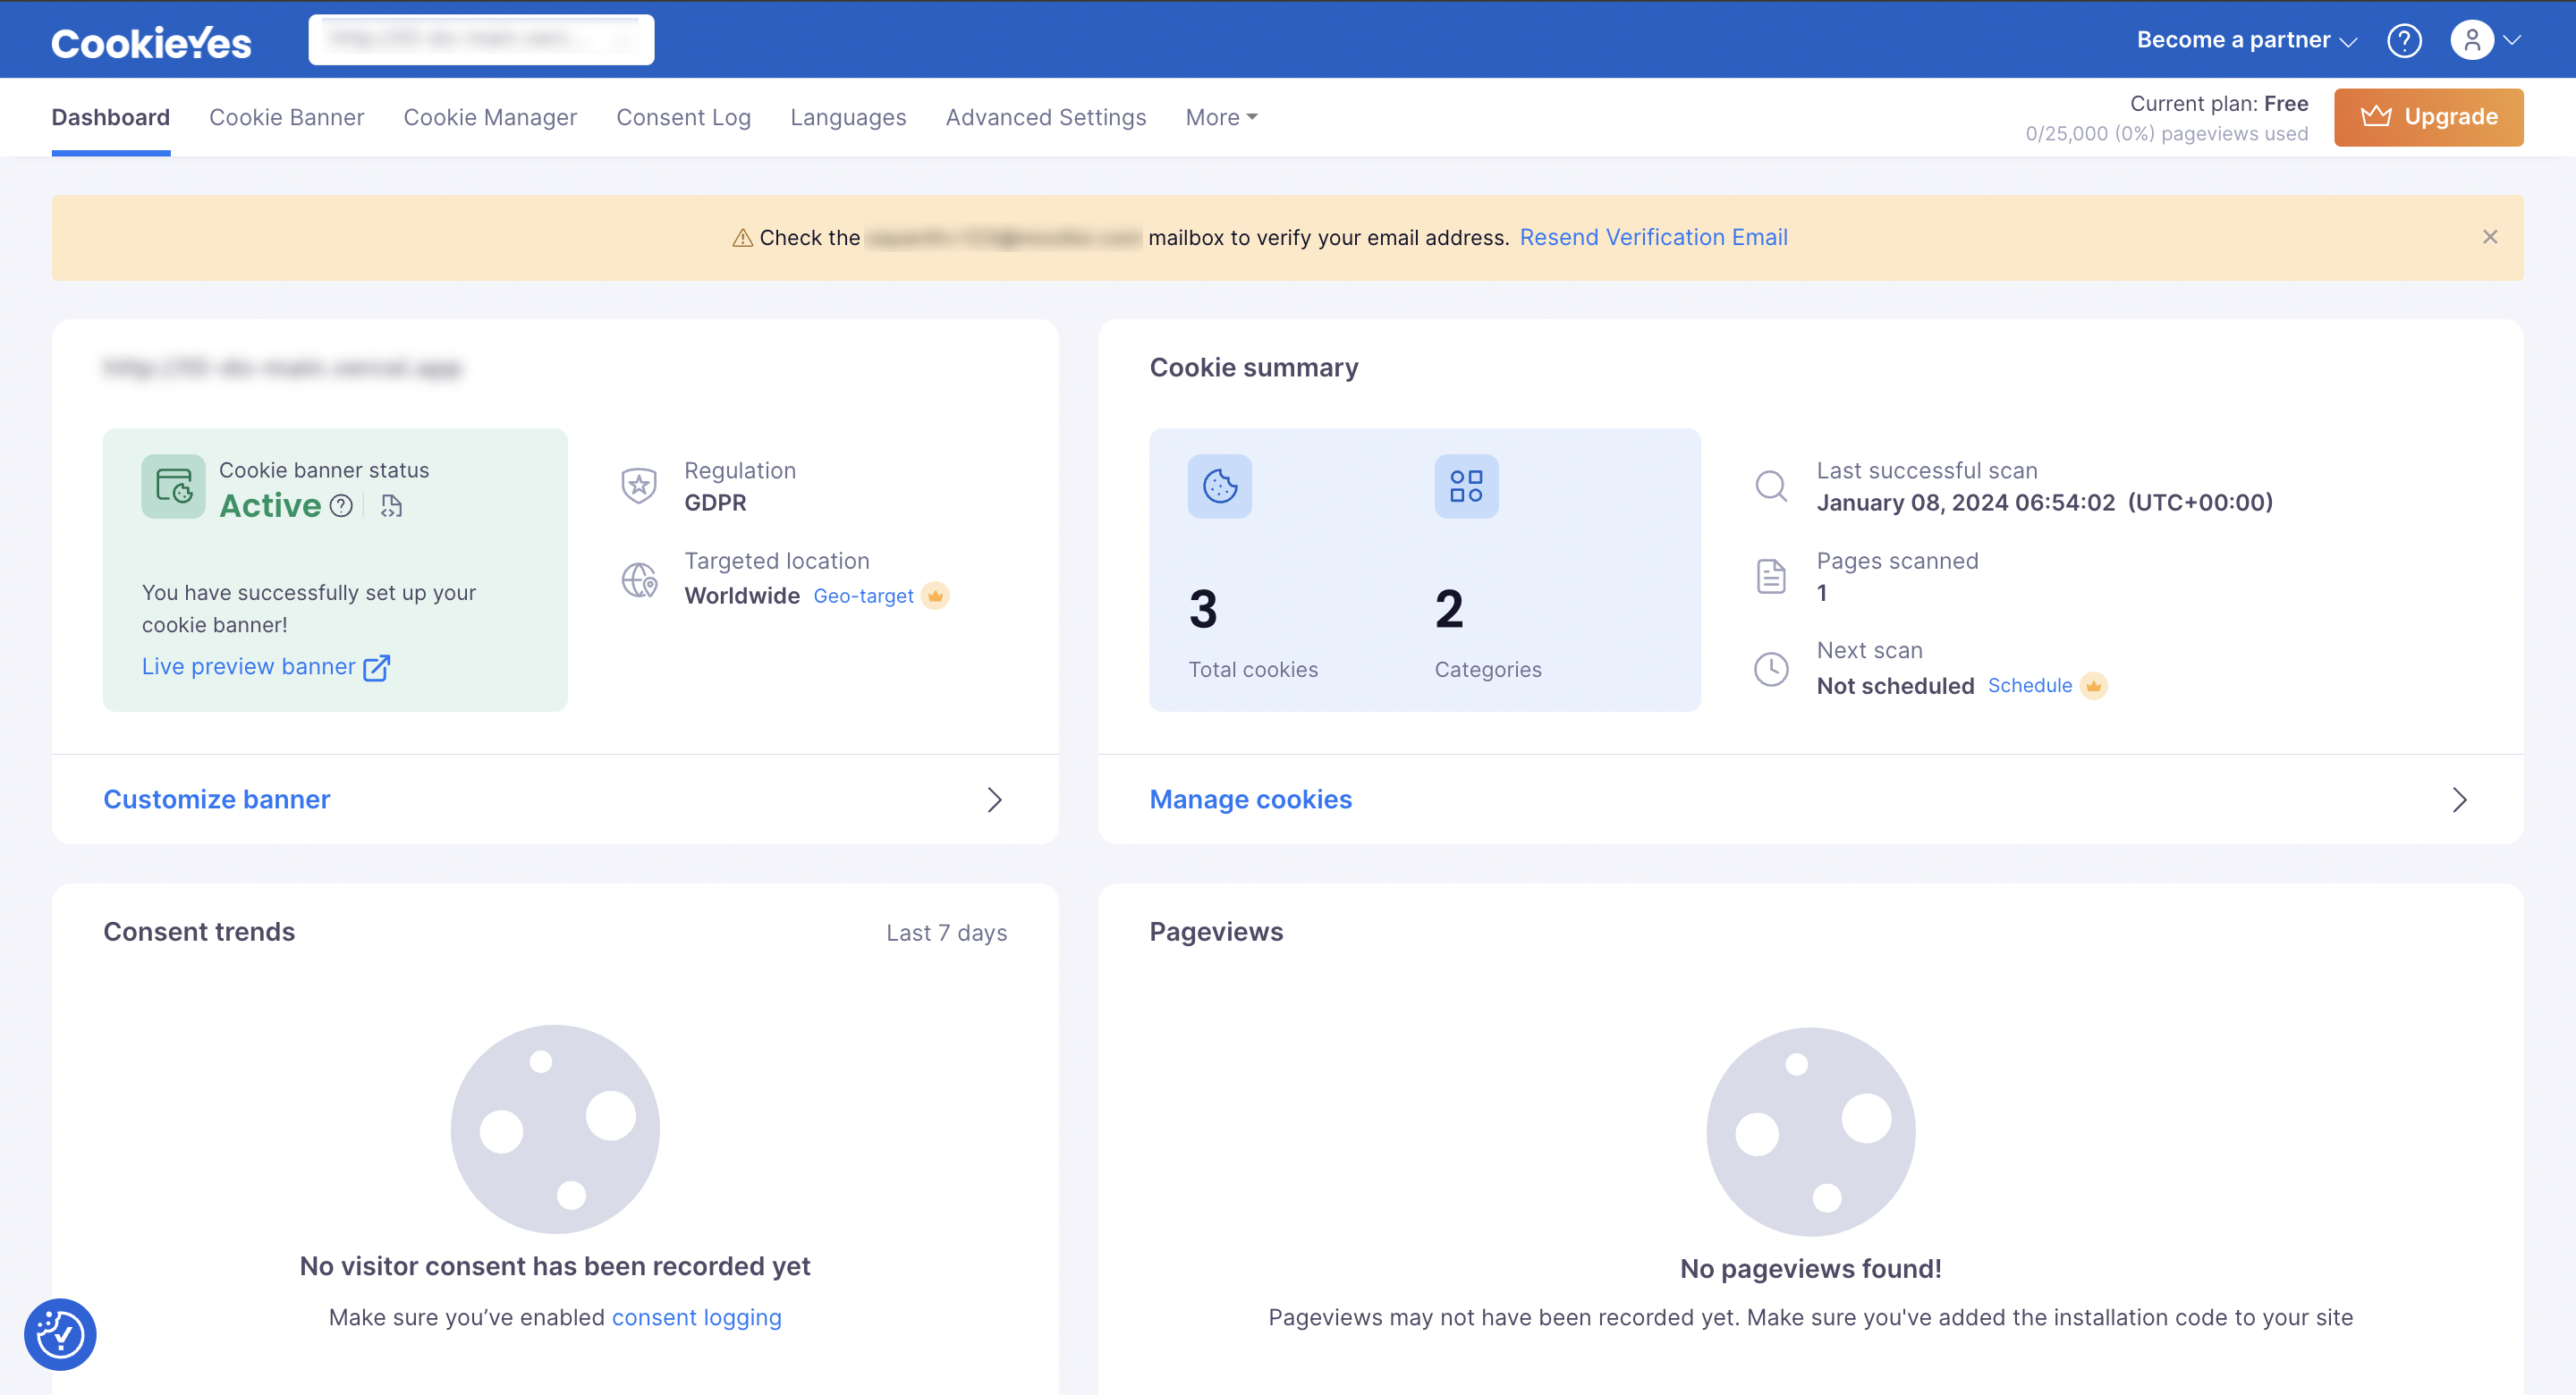Click the Resend Verification Email link

point(1653,237)
